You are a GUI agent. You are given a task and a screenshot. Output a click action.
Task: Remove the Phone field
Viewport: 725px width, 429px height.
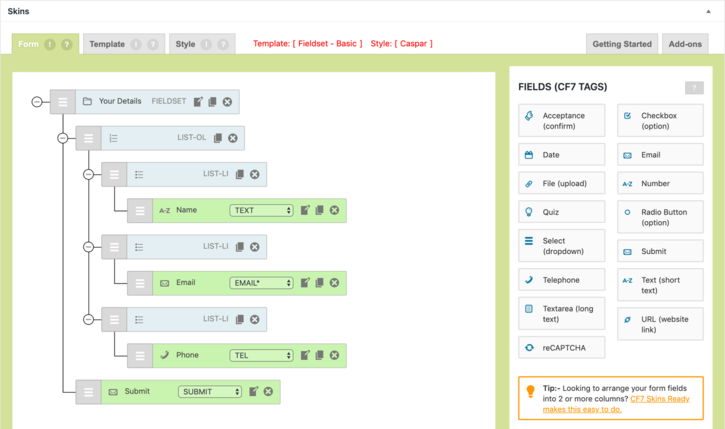(x=335, y=355)
